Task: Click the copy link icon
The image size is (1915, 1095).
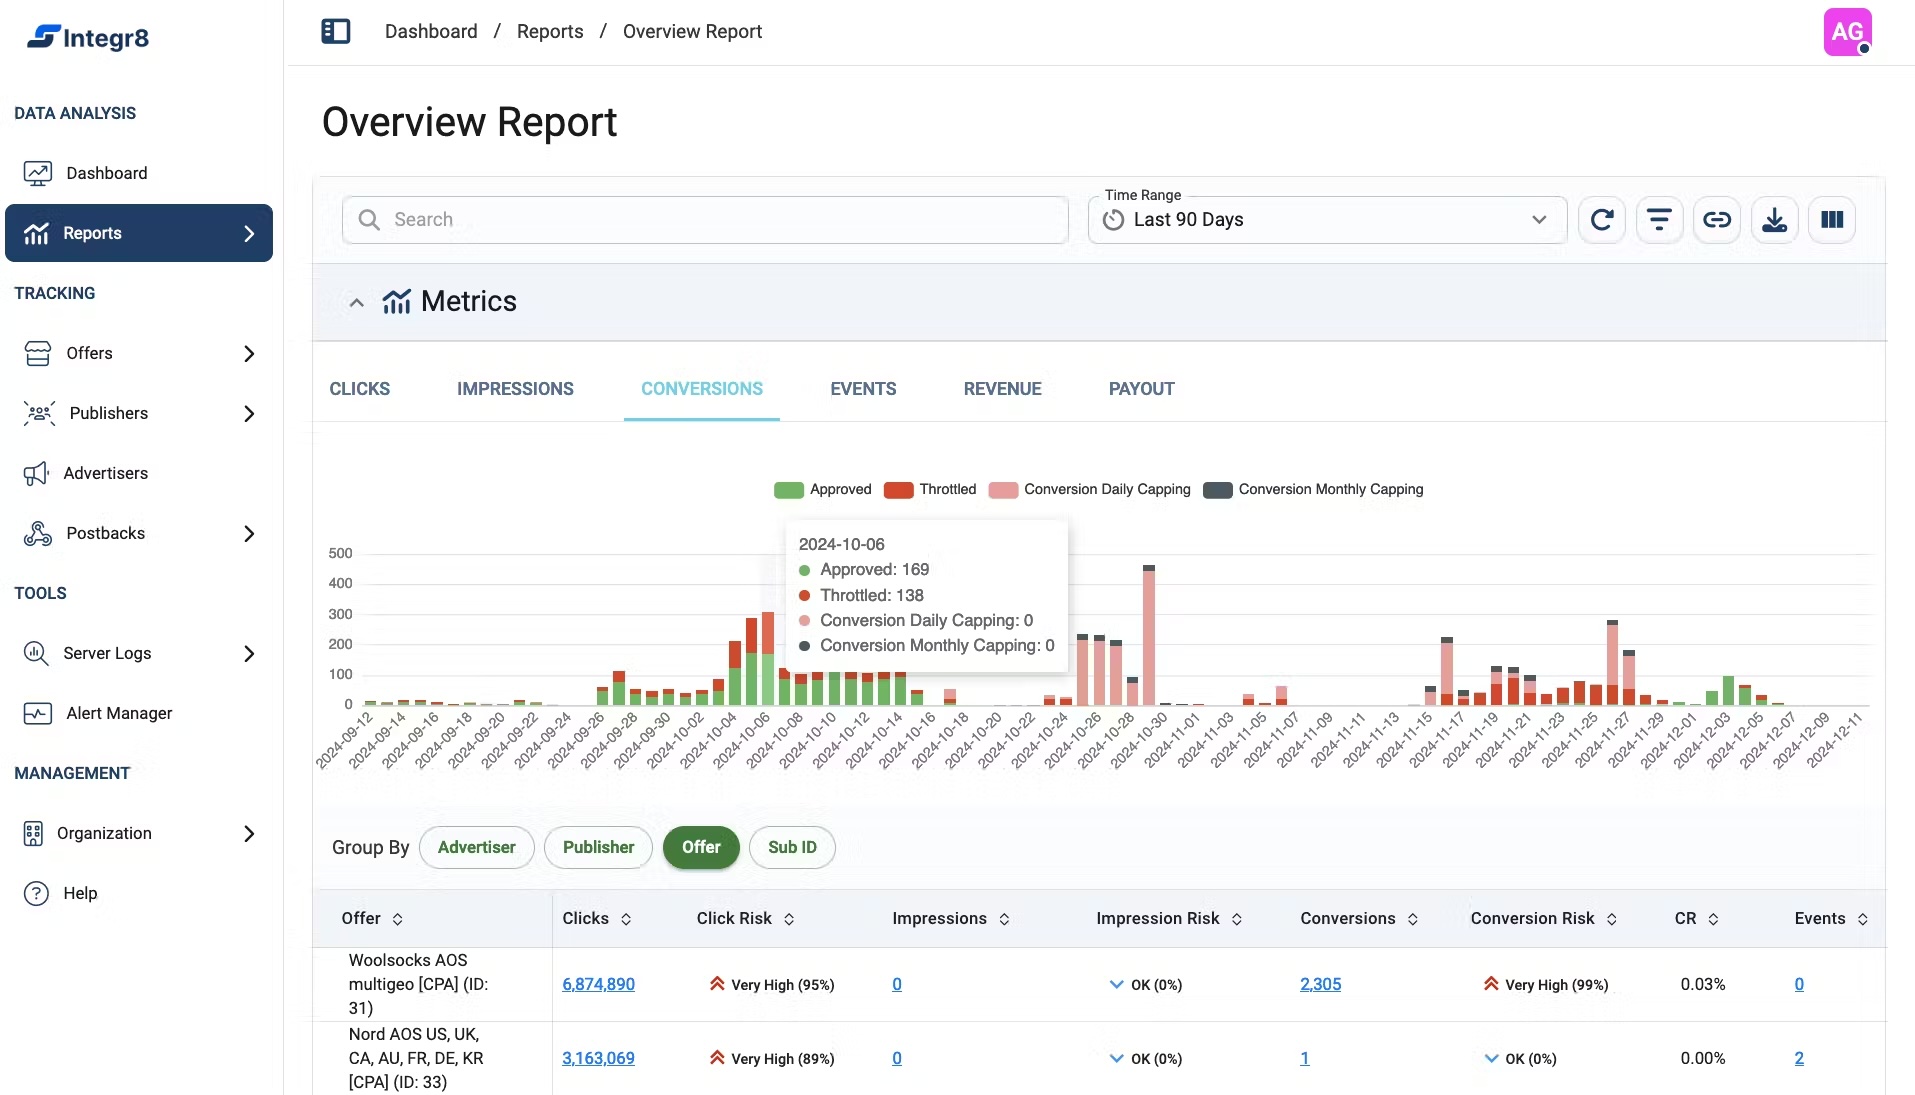Action: (x=1717, y=220)
